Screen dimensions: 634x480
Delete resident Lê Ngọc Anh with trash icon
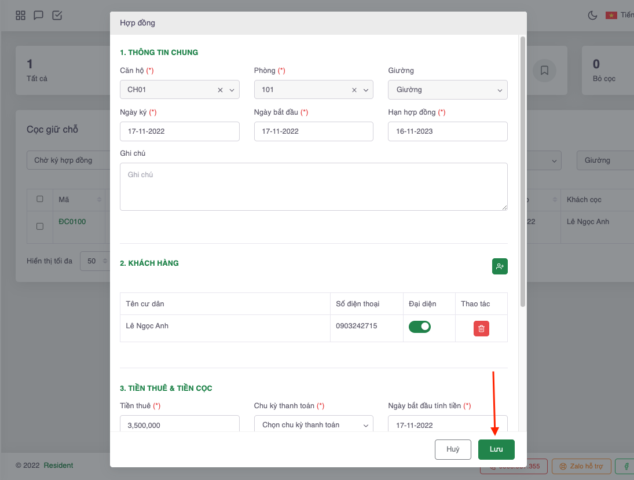pos(481,328)
